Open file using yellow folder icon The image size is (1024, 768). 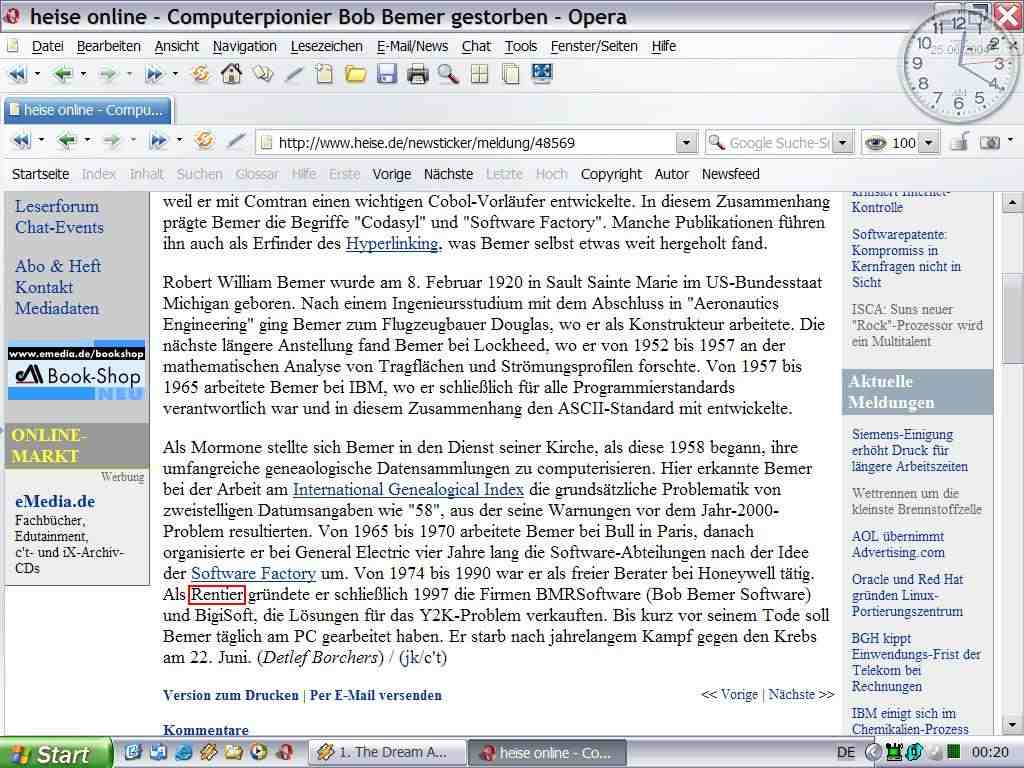pyautogui.click(x=355, y=74)
